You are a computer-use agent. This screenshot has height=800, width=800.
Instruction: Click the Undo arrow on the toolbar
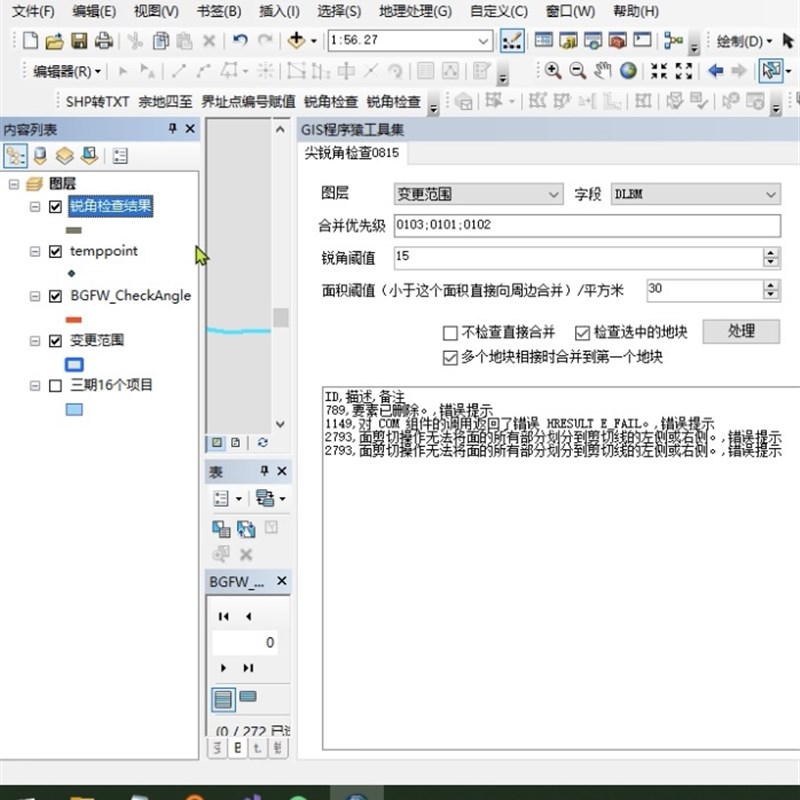[238, 41]
